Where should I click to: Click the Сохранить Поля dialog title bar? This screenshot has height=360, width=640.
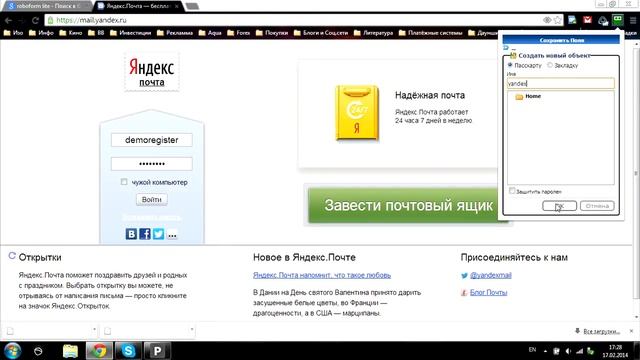click(561, 40)
